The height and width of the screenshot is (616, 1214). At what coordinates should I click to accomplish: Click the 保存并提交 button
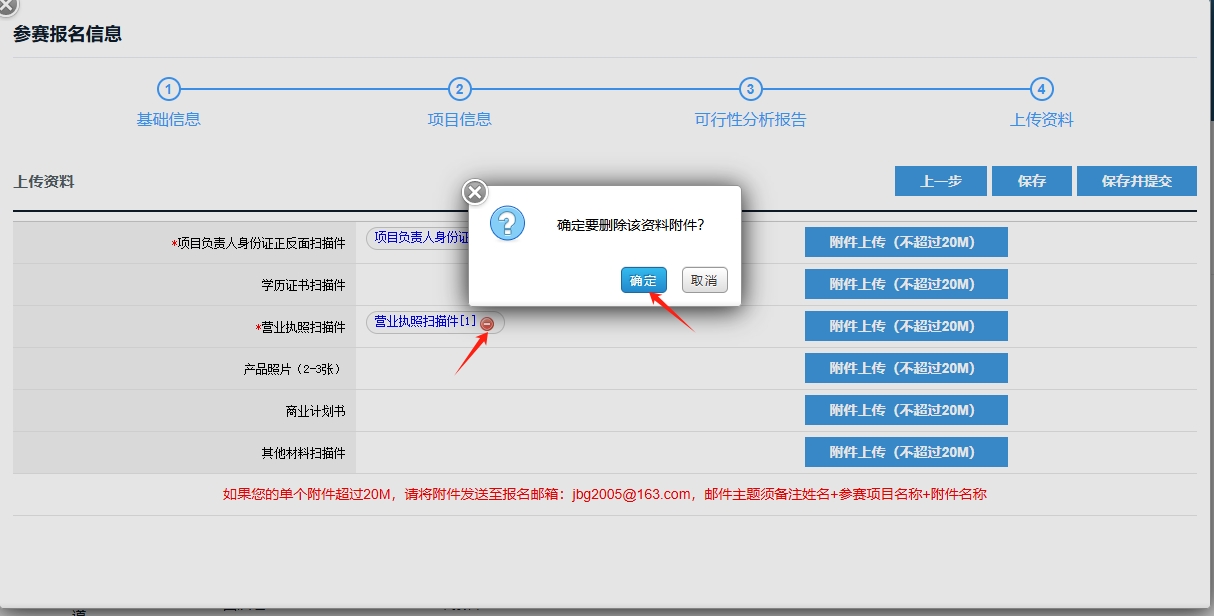(1137, 181)
